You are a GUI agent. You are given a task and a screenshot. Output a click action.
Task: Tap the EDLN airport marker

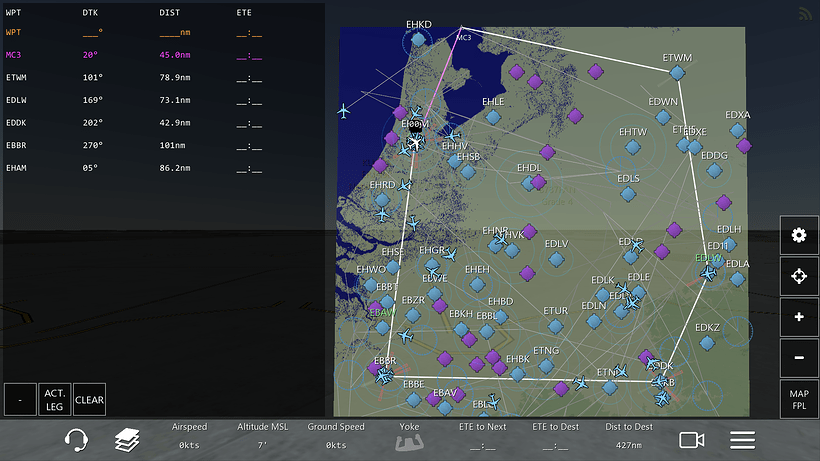594,321
